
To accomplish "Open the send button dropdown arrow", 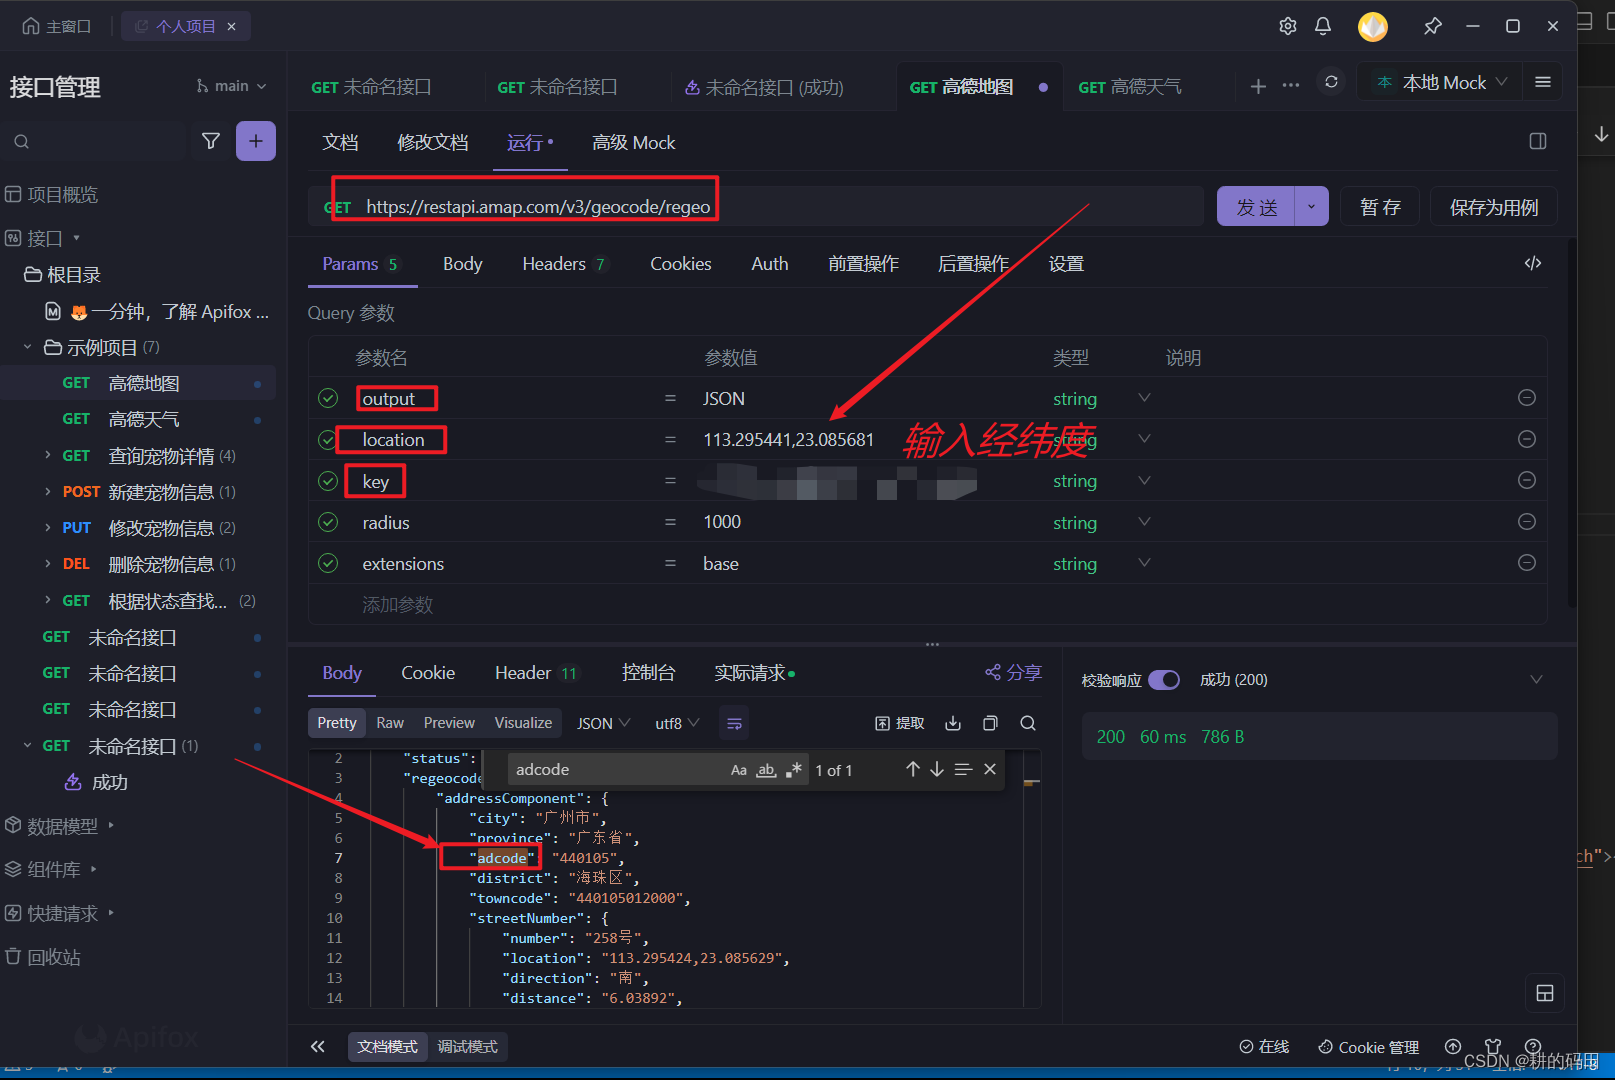I will pyautogui.click(x=1311, y=206).
